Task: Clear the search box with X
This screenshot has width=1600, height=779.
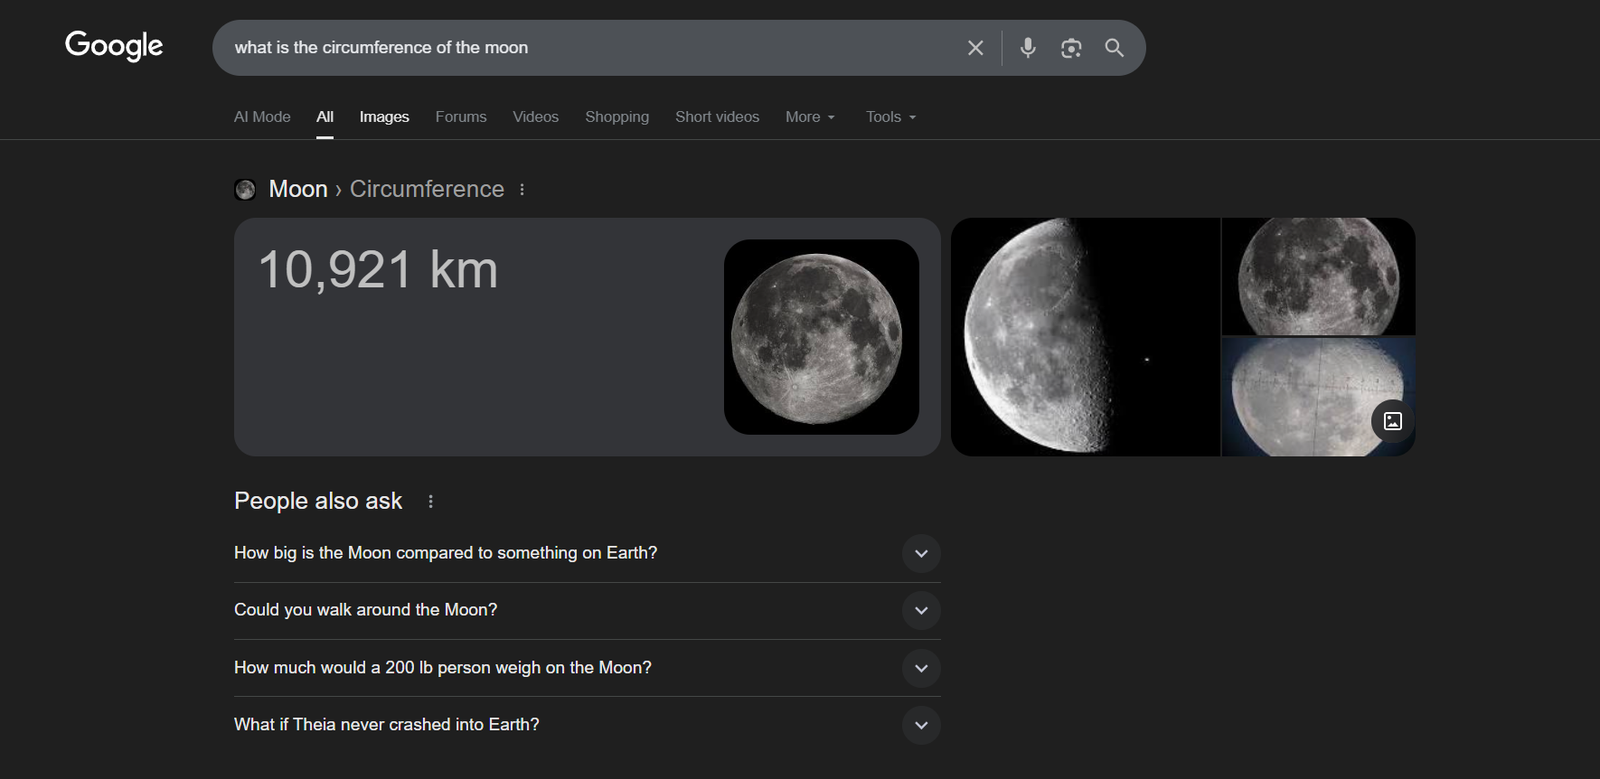Action: point(976,48)
